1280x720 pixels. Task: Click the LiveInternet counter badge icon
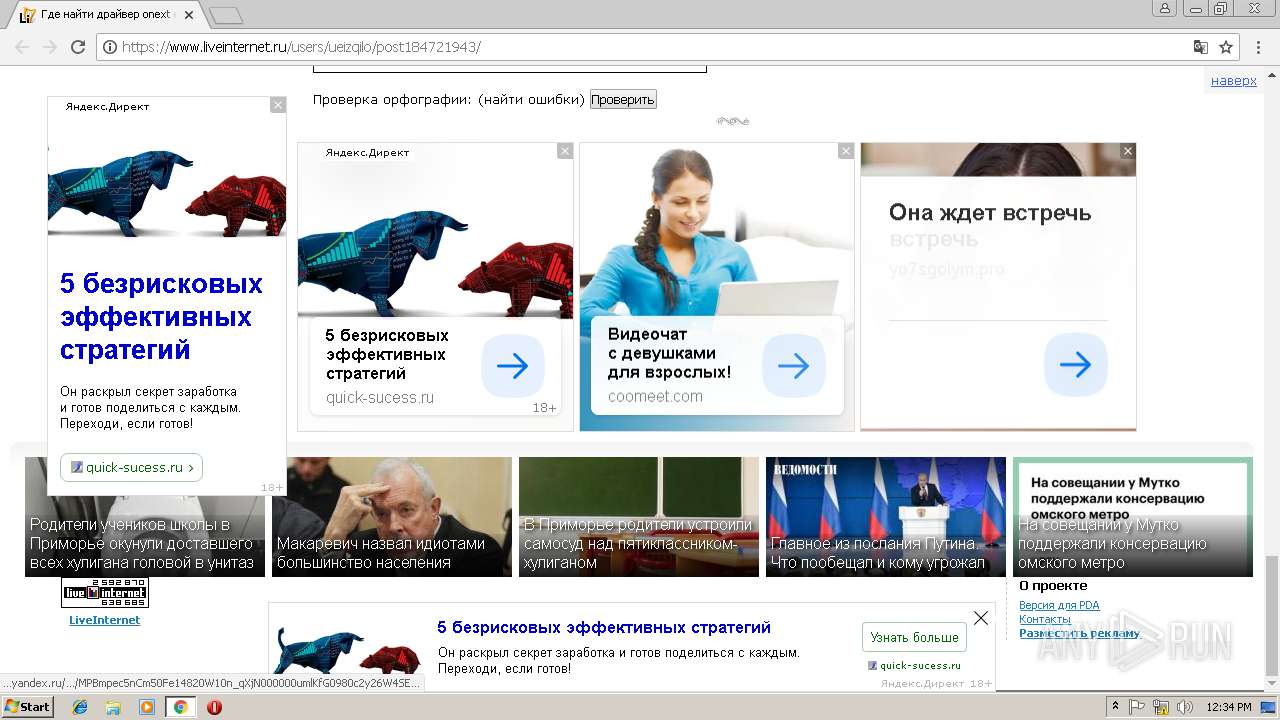105,593
